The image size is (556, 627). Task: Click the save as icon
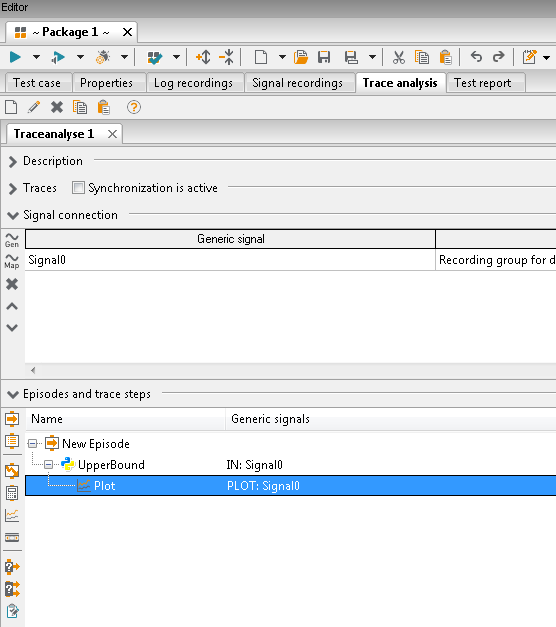pos(351,57)
